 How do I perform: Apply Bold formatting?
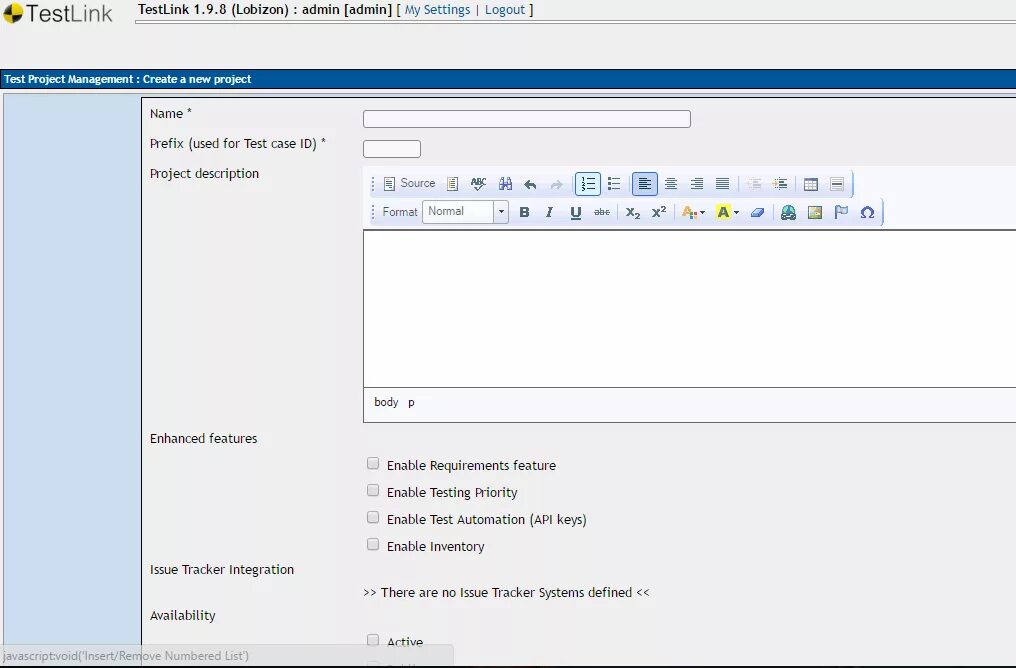pyautogui.click(x=524, y=213)
